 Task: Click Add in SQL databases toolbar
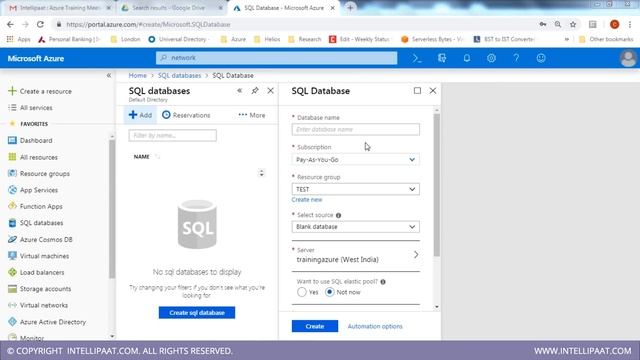coord(140,115)
